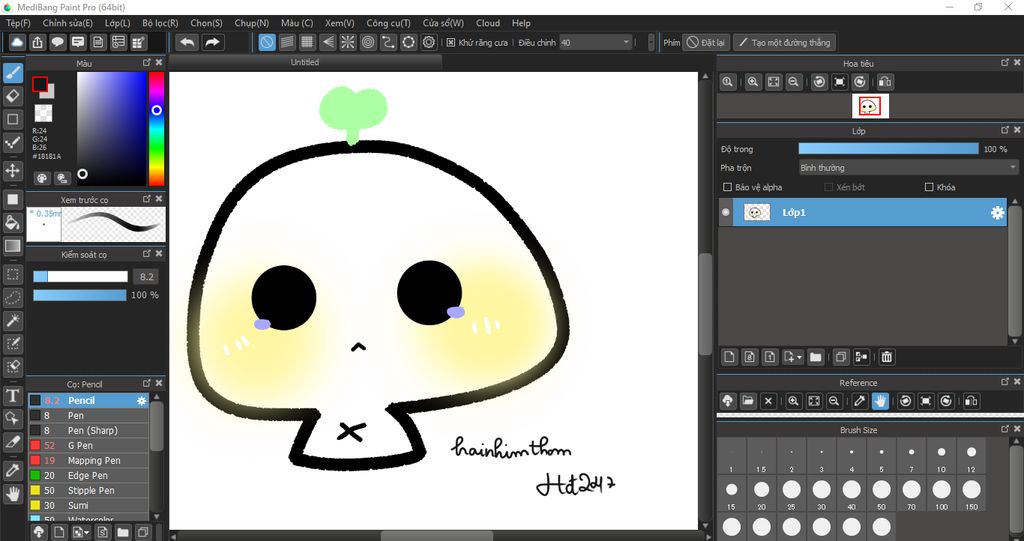Hide the Lớp1 layer visibility dot
The height and width of the screenshot is (541, 1024).
[726, 213]
